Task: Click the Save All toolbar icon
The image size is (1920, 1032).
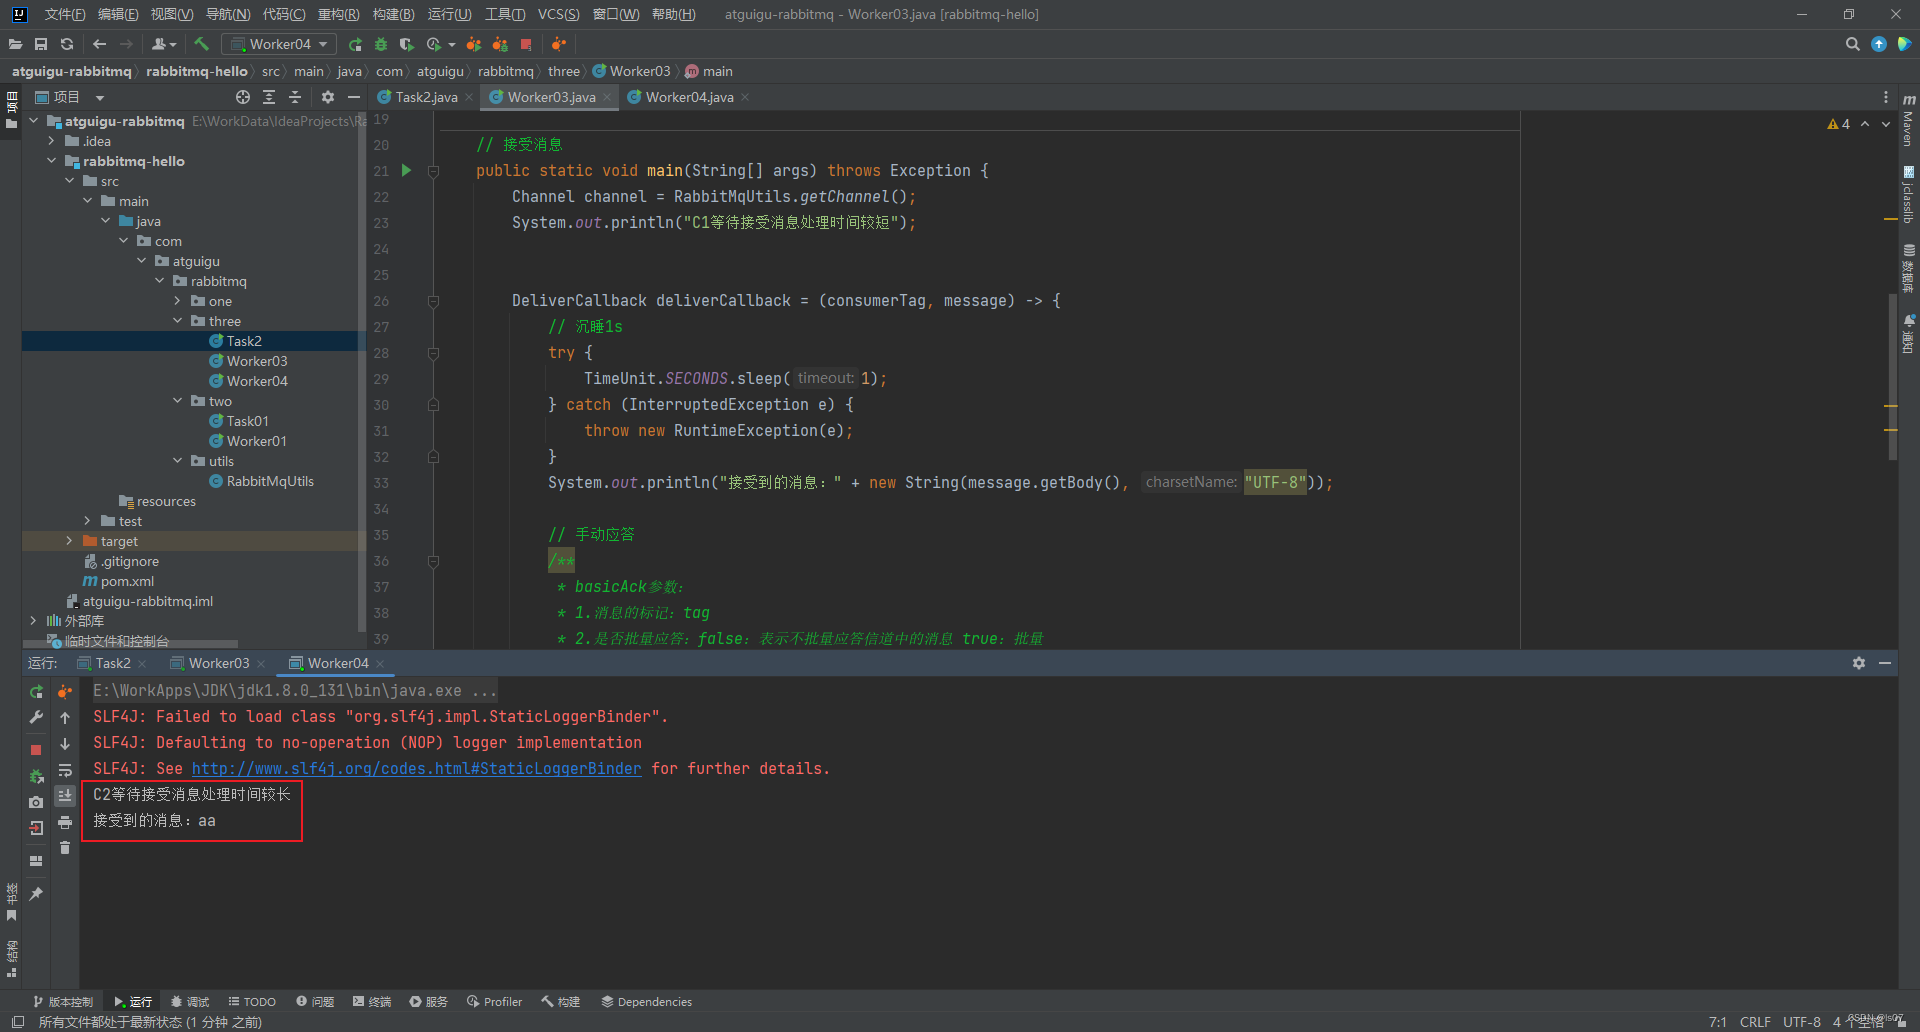Action: (41, 44)
